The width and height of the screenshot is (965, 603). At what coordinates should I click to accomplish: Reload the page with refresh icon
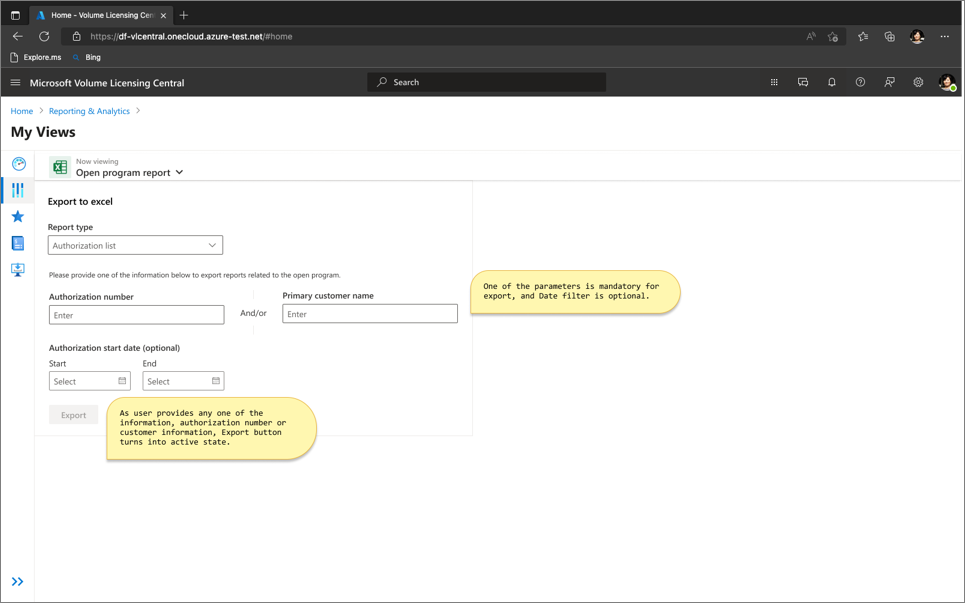point(44,36)
